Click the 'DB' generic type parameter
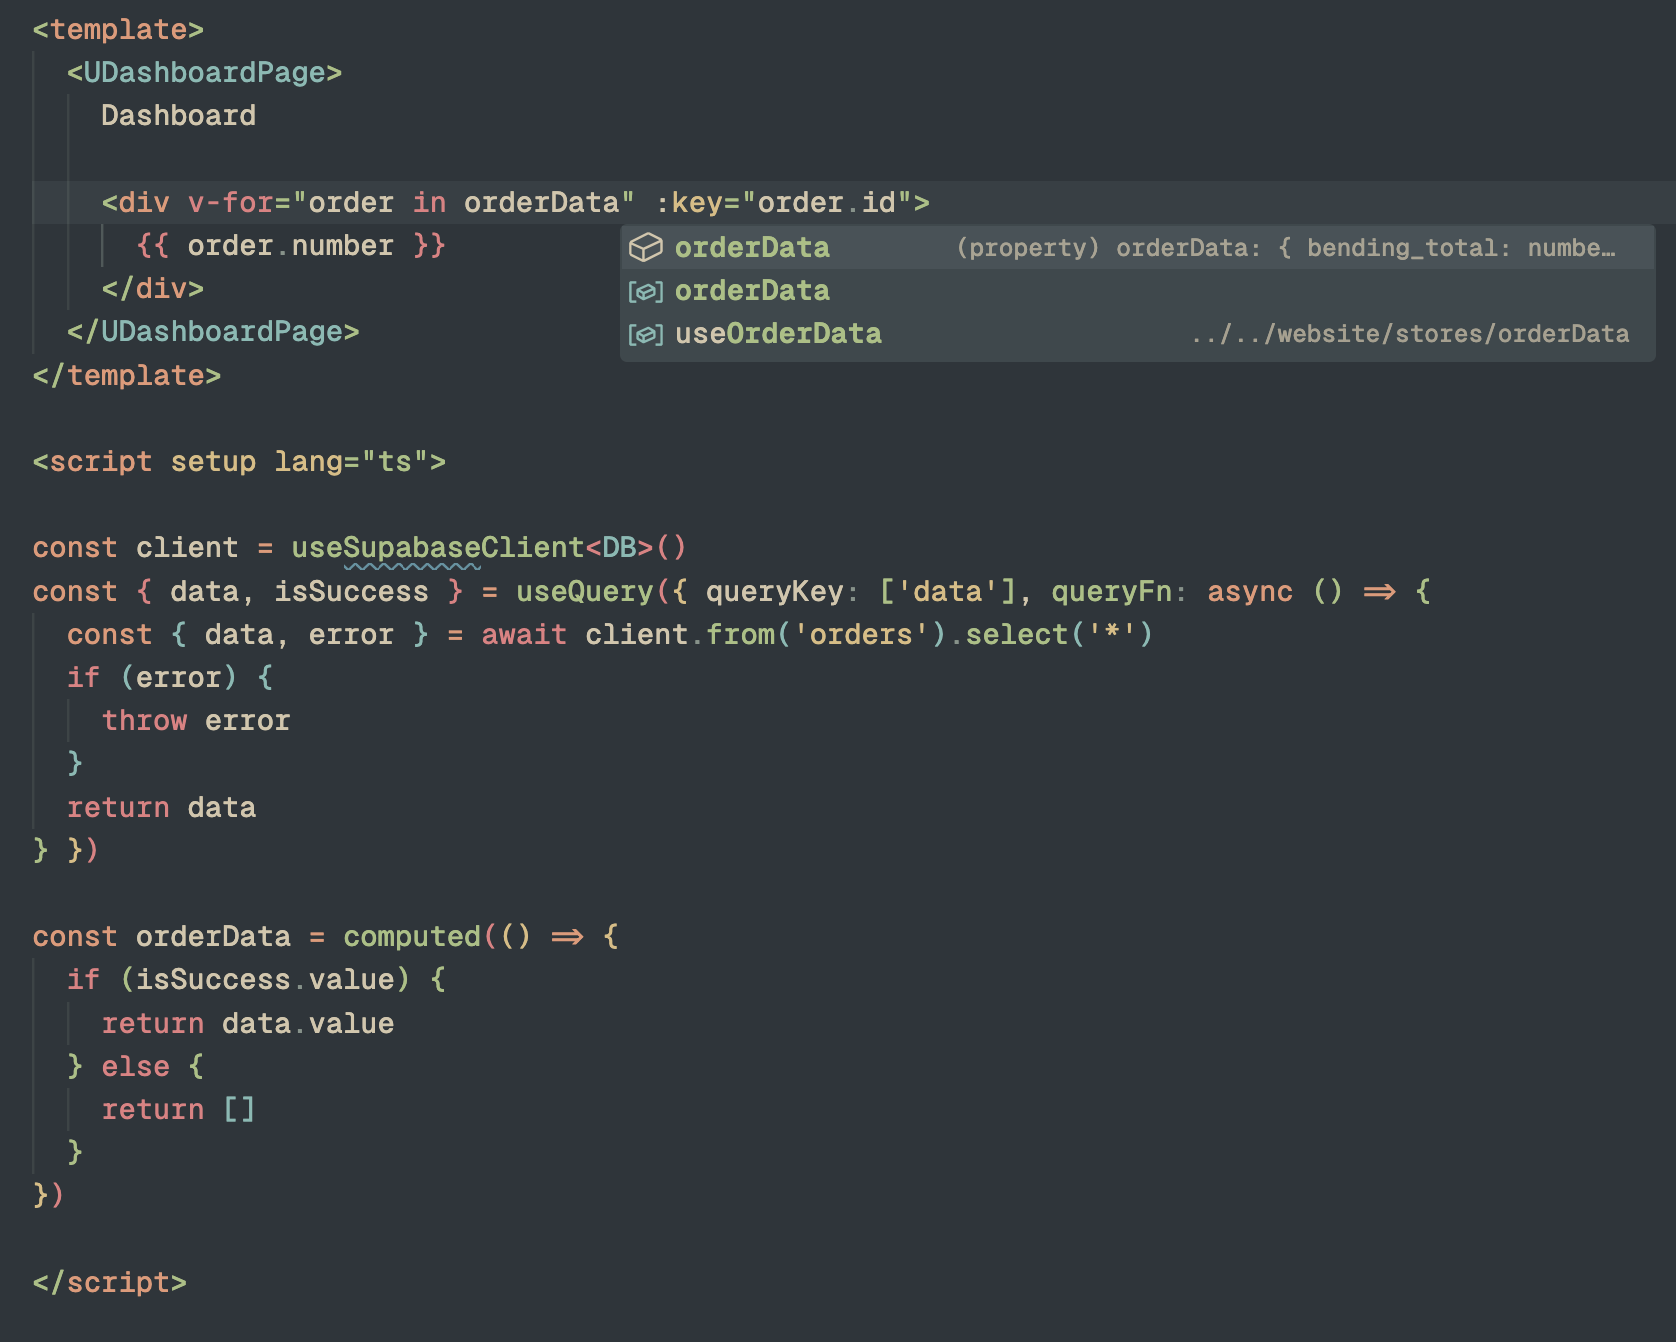The image size is (1676, 1342). point(619,548)
